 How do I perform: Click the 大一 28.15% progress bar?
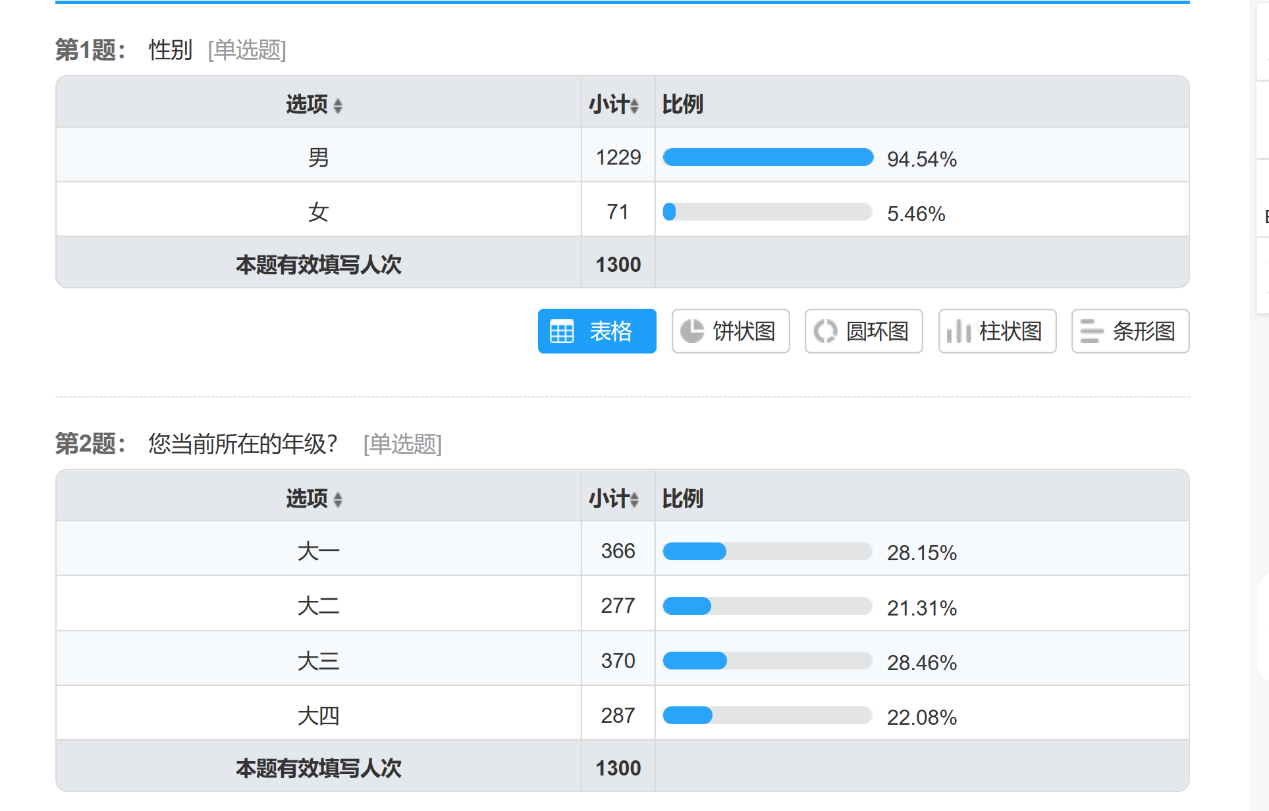[x=767, y=551]
